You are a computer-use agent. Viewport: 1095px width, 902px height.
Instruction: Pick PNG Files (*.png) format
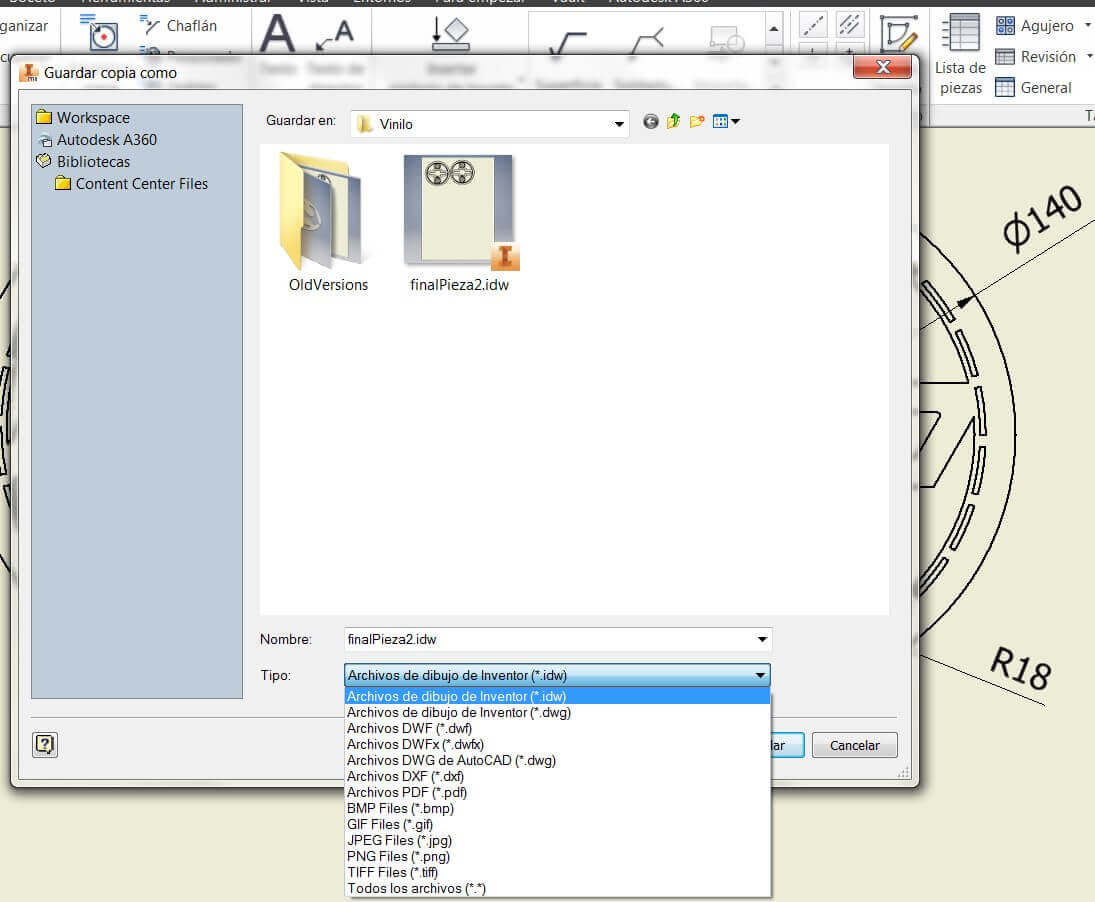point(398,856)
